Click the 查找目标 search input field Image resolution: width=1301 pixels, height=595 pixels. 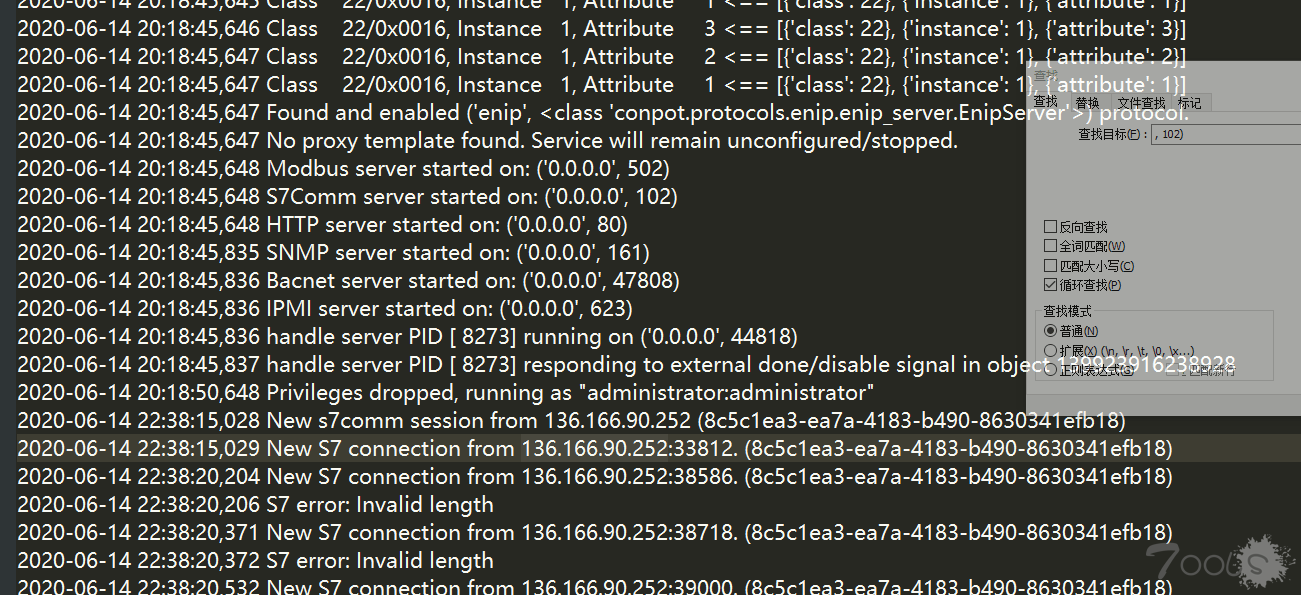1226,133
